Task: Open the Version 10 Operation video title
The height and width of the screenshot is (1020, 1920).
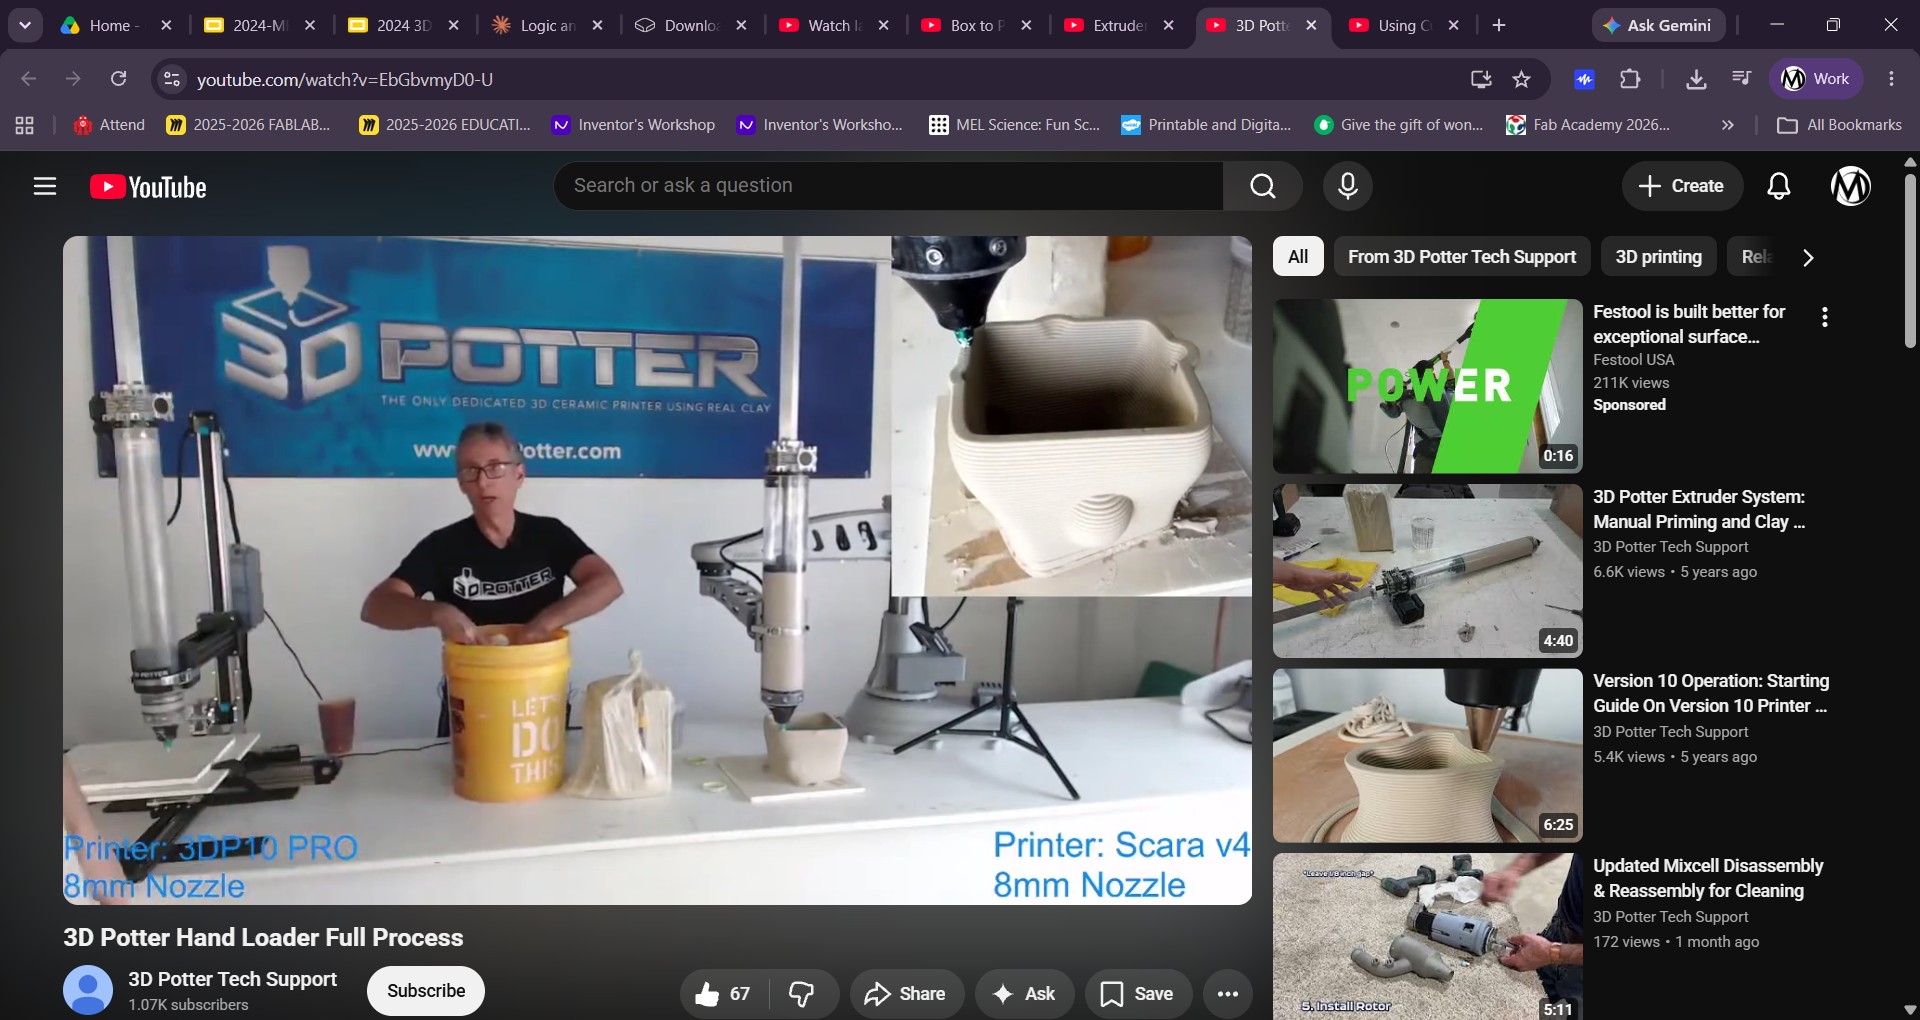Action: coord(1711,693)
